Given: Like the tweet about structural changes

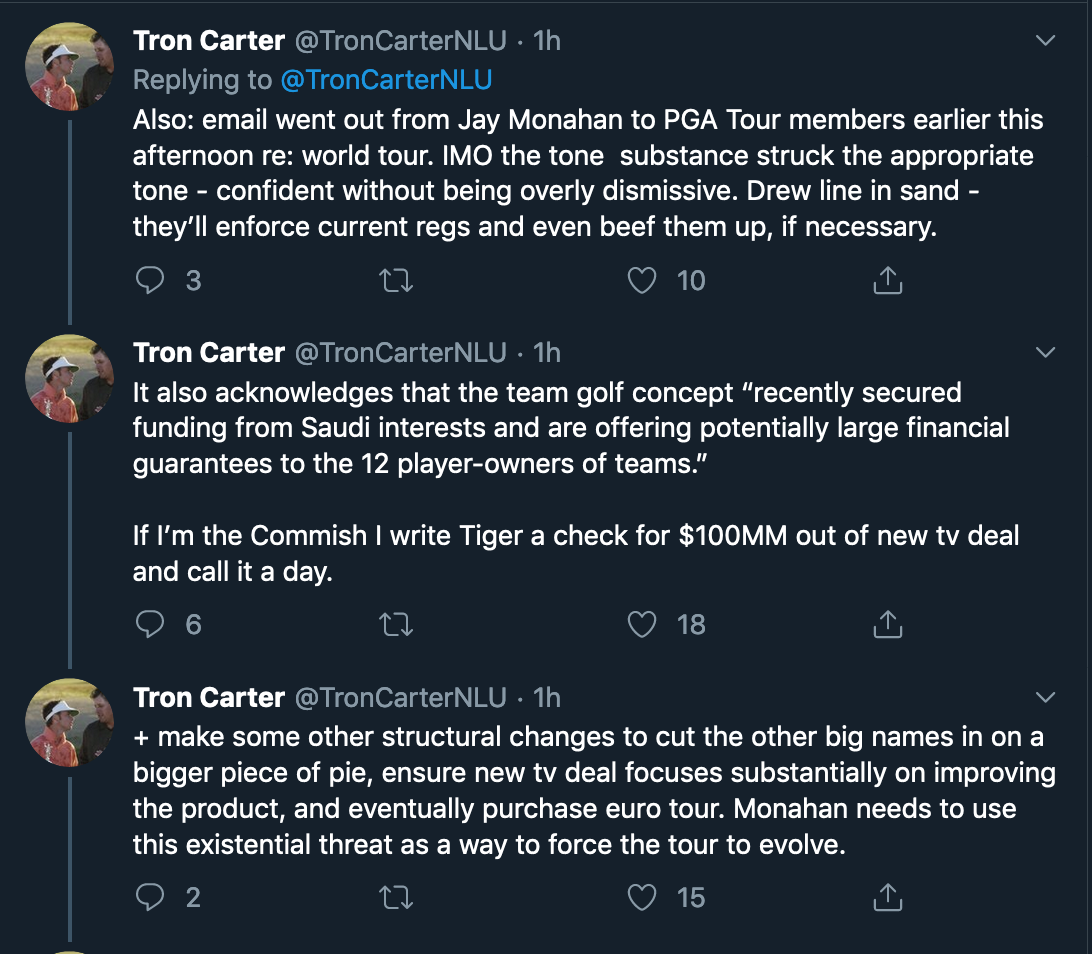Looking at the screenshot, I should pyautogui.click(x=641, y=897).
